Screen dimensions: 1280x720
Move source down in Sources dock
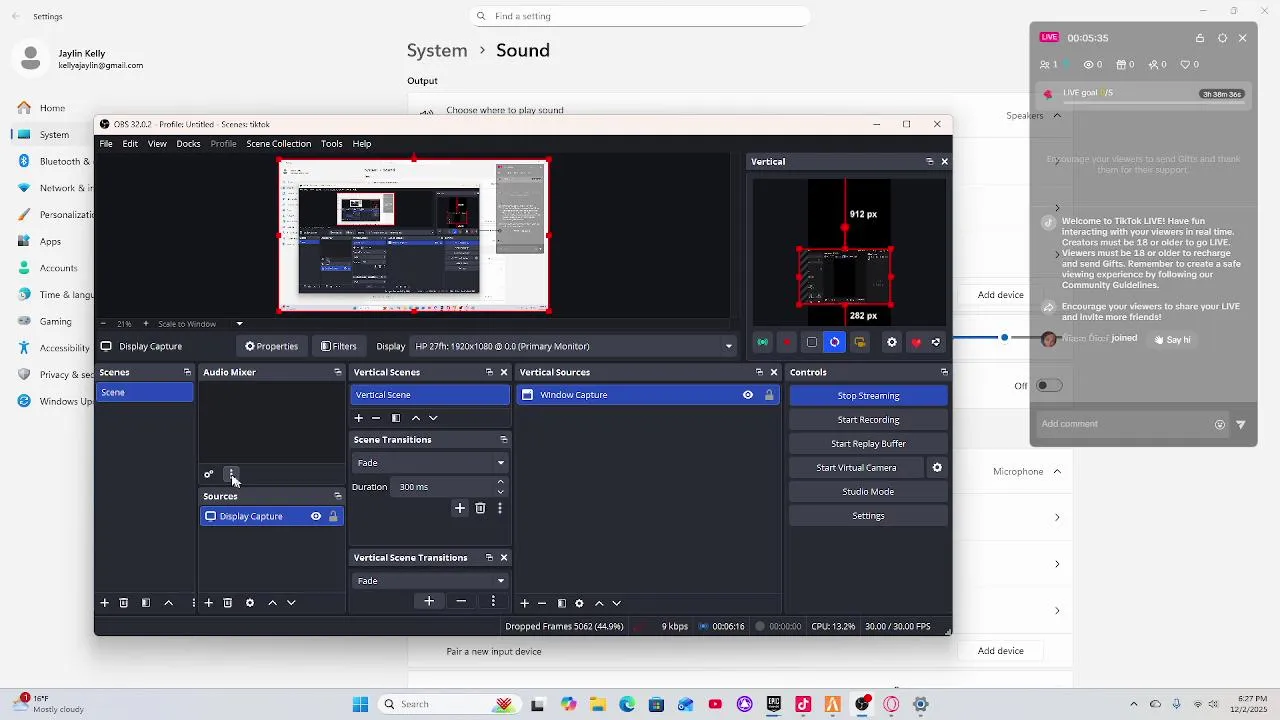click(291, 603)
